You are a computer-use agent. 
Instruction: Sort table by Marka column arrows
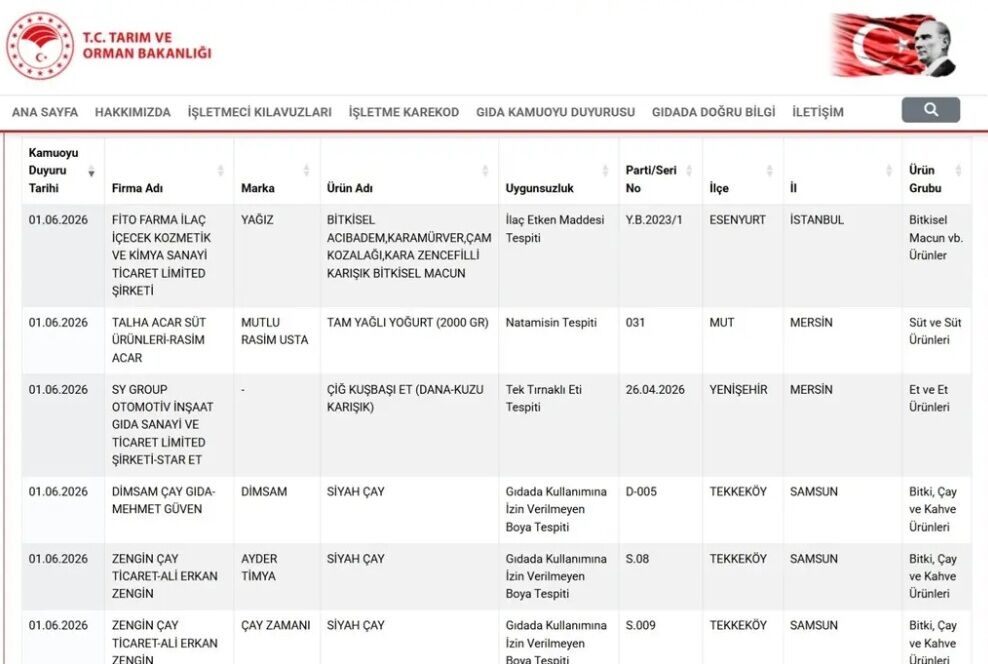[306, 171]
